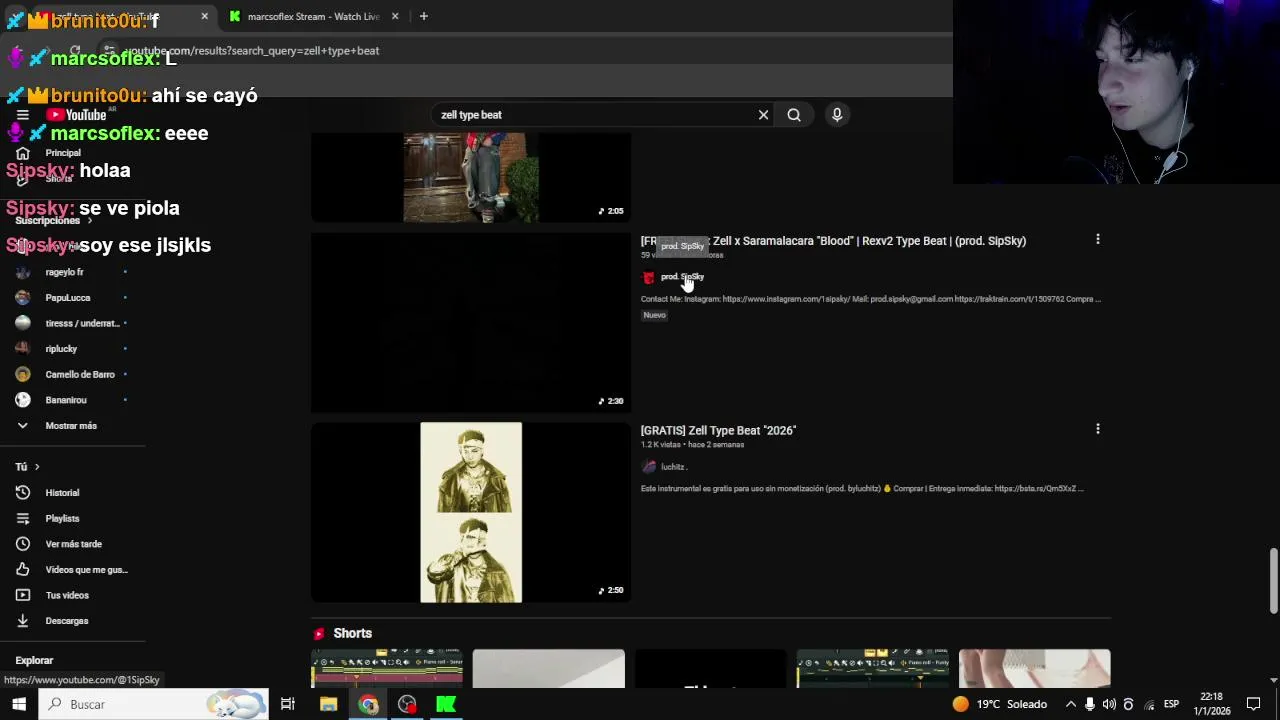Click the page vertical scrollbar thumb

tap(1273, 580)
